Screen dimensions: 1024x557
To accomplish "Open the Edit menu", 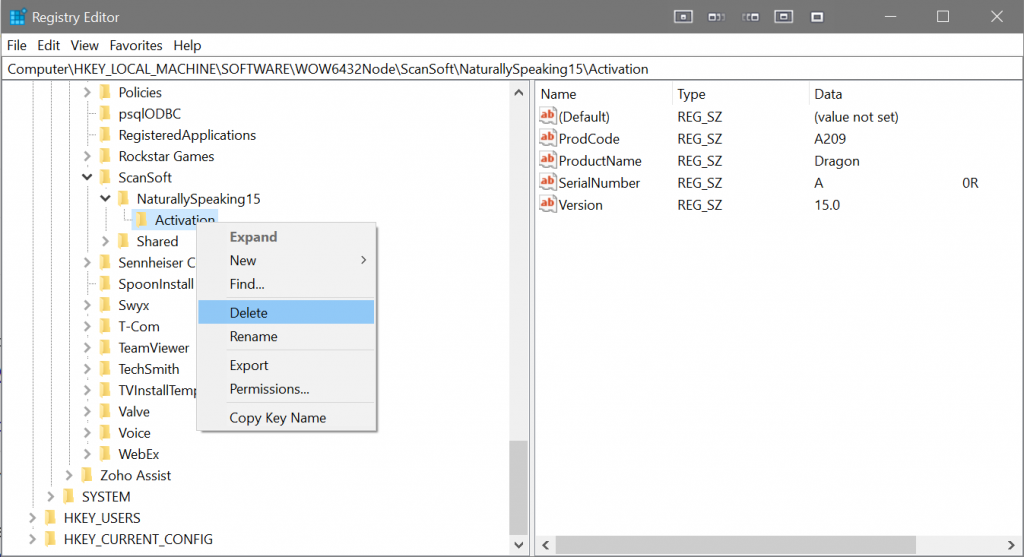I will point(48,45).
